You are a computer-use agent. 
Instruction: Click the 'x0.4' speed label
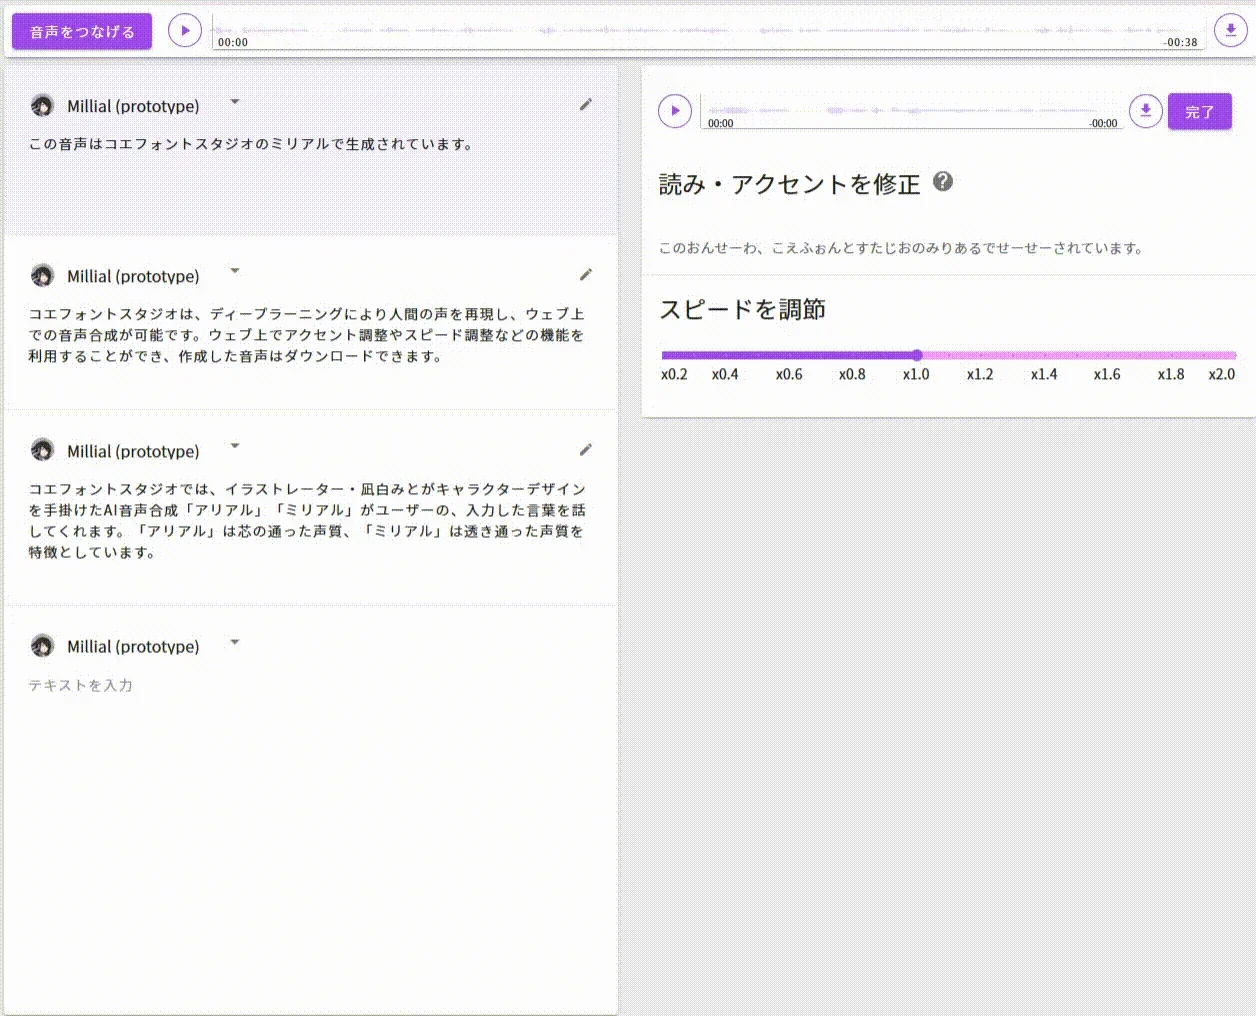pyautogui.click(x=725, y=374)
